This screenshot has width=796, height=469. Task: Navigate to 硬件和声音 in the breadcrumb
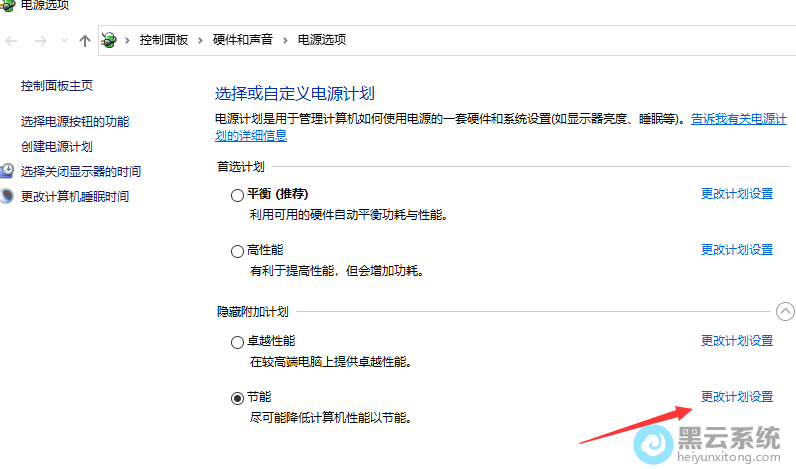point(243,40)
